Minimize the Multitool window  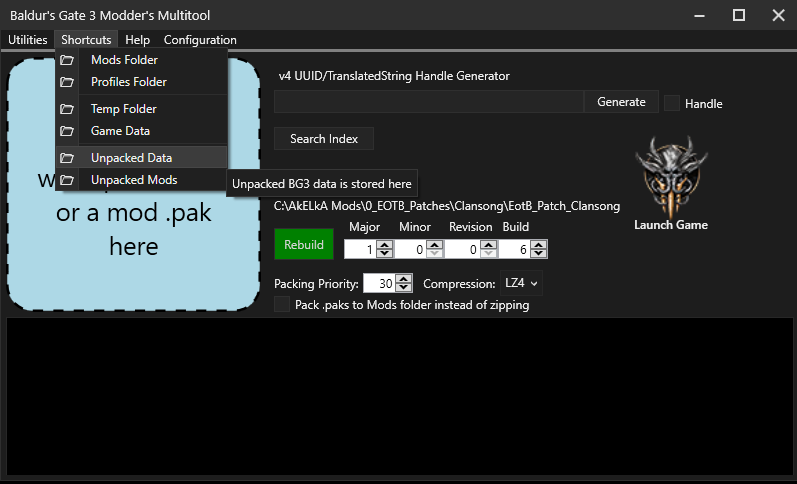[699, 15]
